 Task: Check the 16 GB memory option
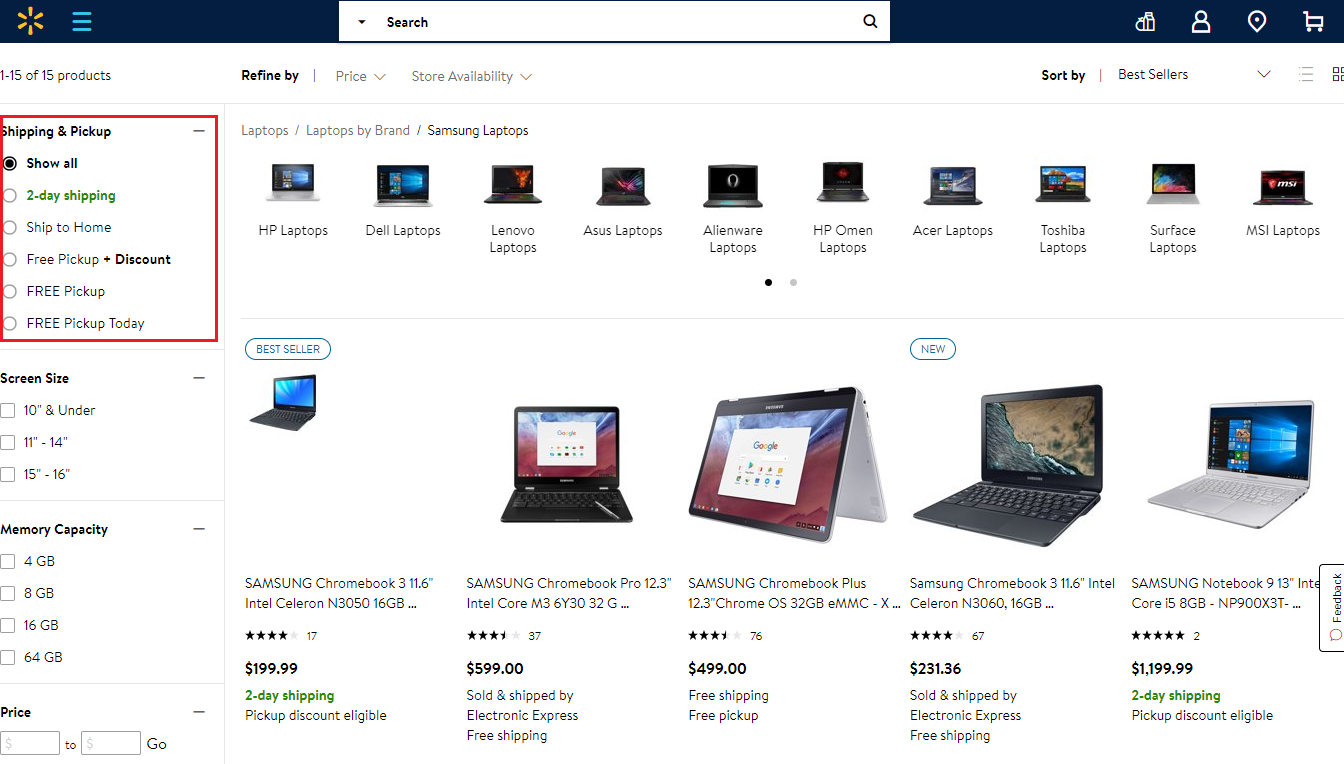8,625
